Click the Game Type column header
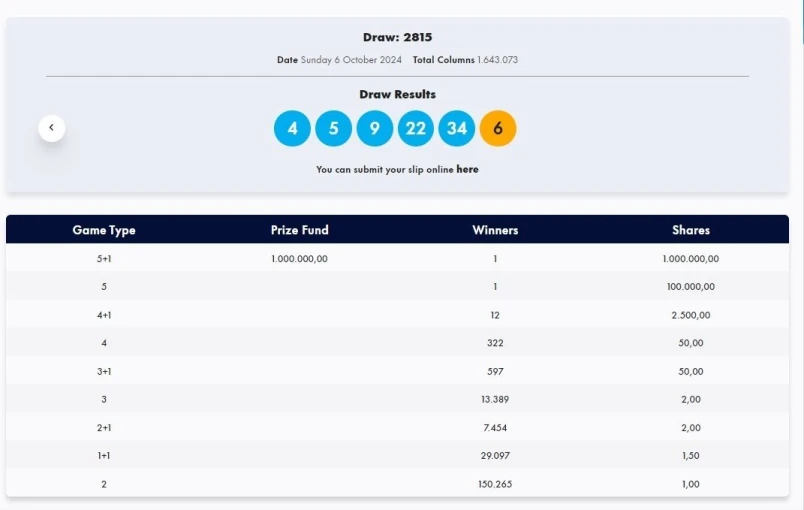804x510 pixels. 104,230
